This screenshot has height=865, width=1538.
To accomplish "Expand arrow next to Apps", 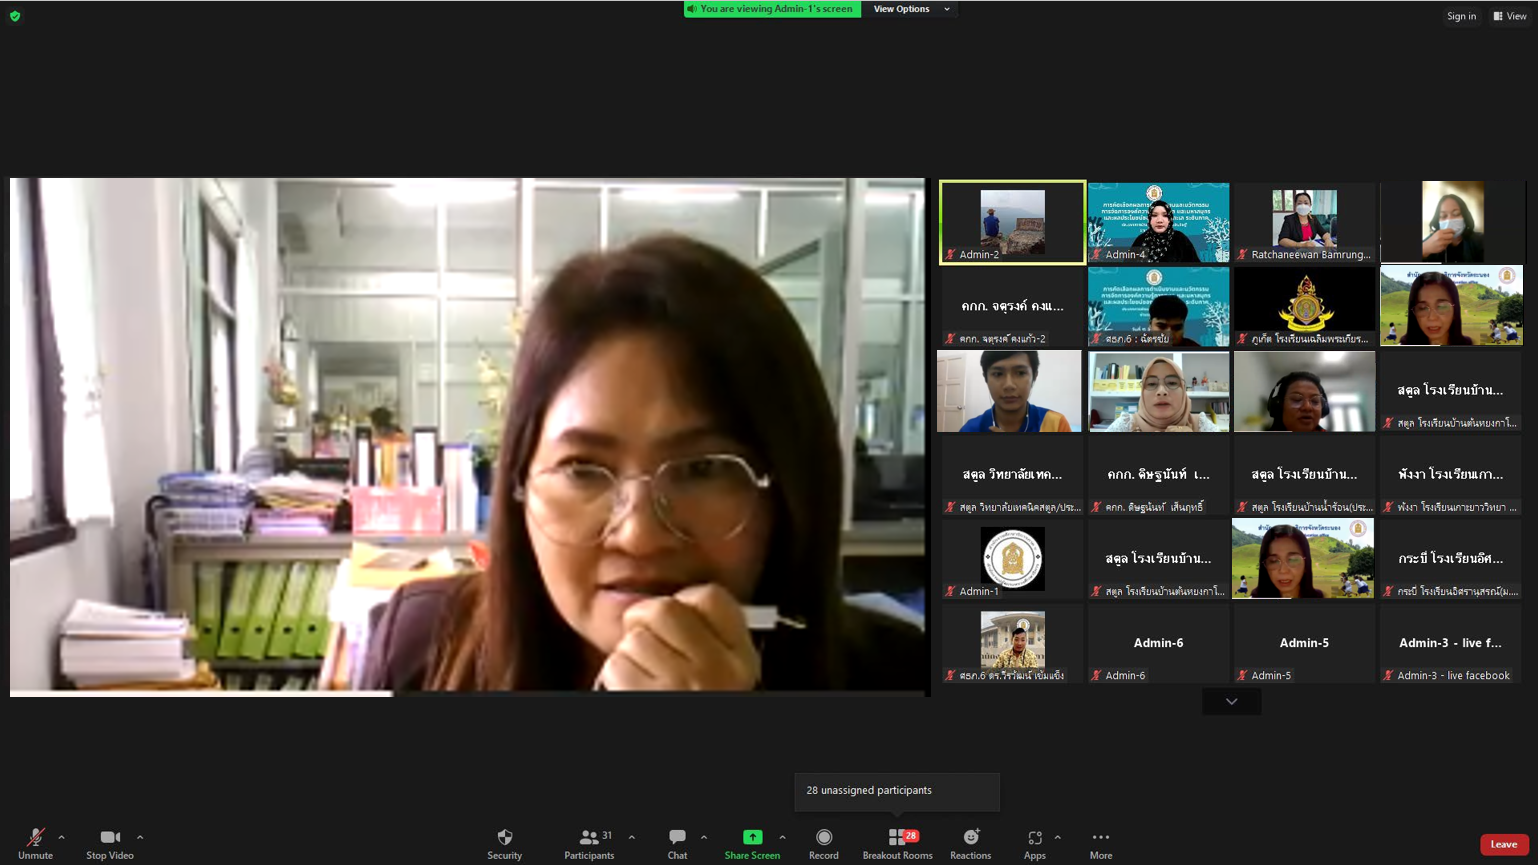I will 1058,837.
